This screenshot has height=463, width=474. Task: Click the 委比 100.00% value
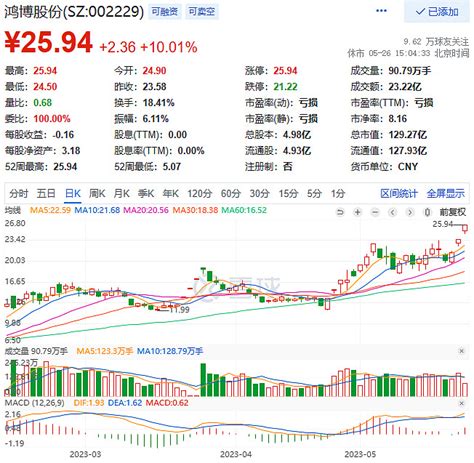click(52, 119)
